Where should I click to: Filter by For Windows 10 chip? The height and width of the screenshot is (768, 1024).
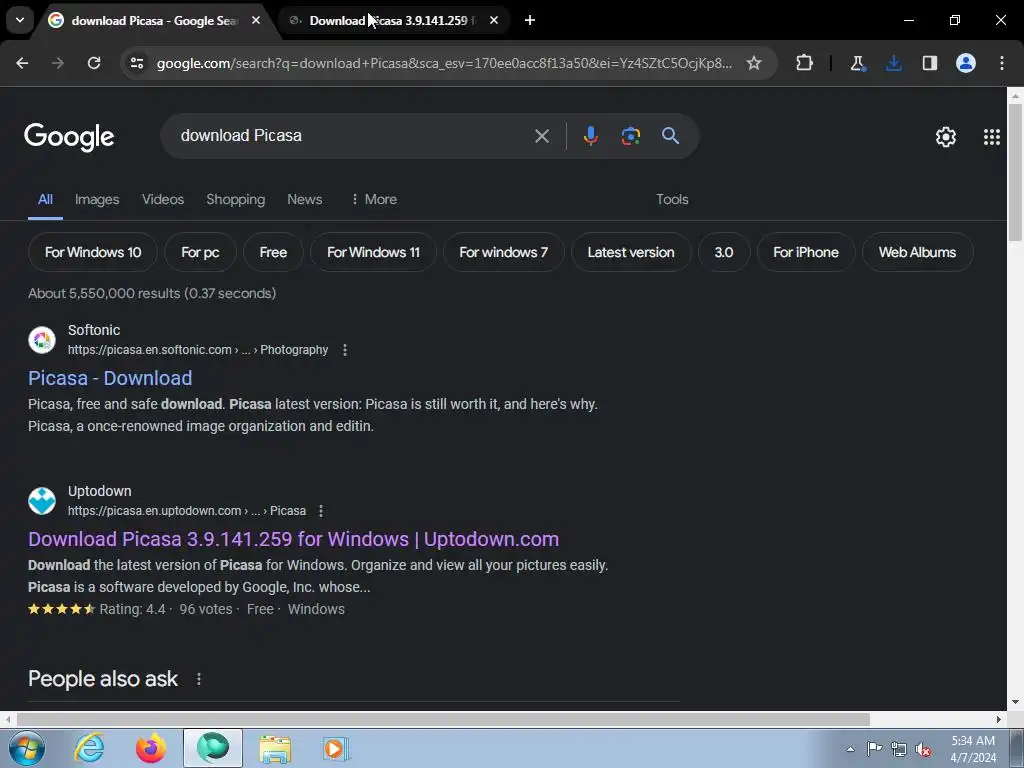pos(93,252)
